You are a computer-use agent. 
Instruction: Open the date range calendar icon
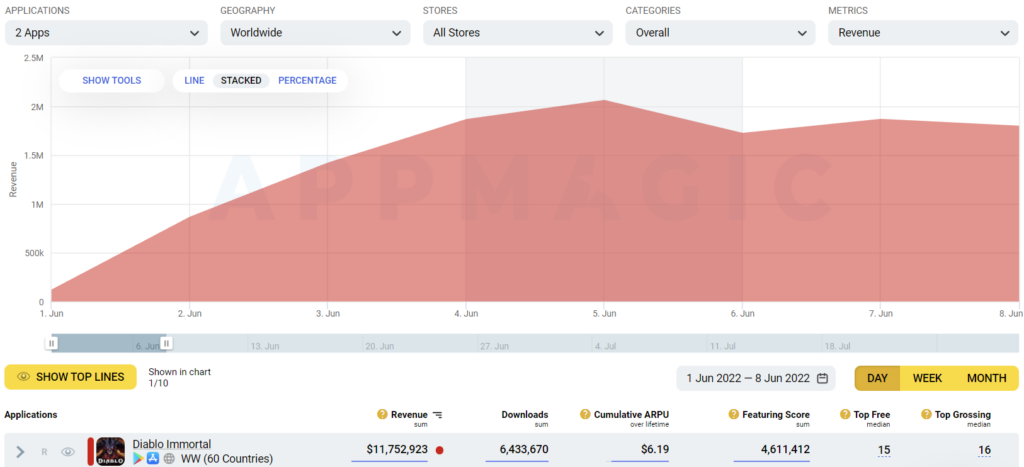822,378
